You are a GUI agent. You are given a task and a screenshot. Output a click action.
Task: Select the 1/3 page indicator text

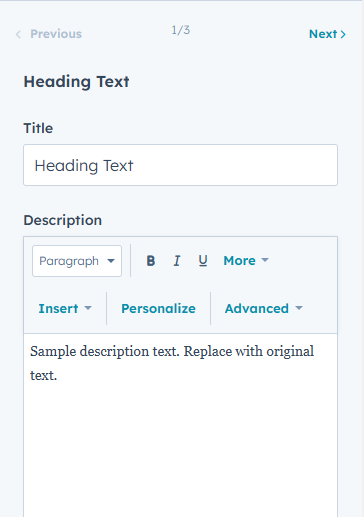pyautogui.click(x=181, y=30)
